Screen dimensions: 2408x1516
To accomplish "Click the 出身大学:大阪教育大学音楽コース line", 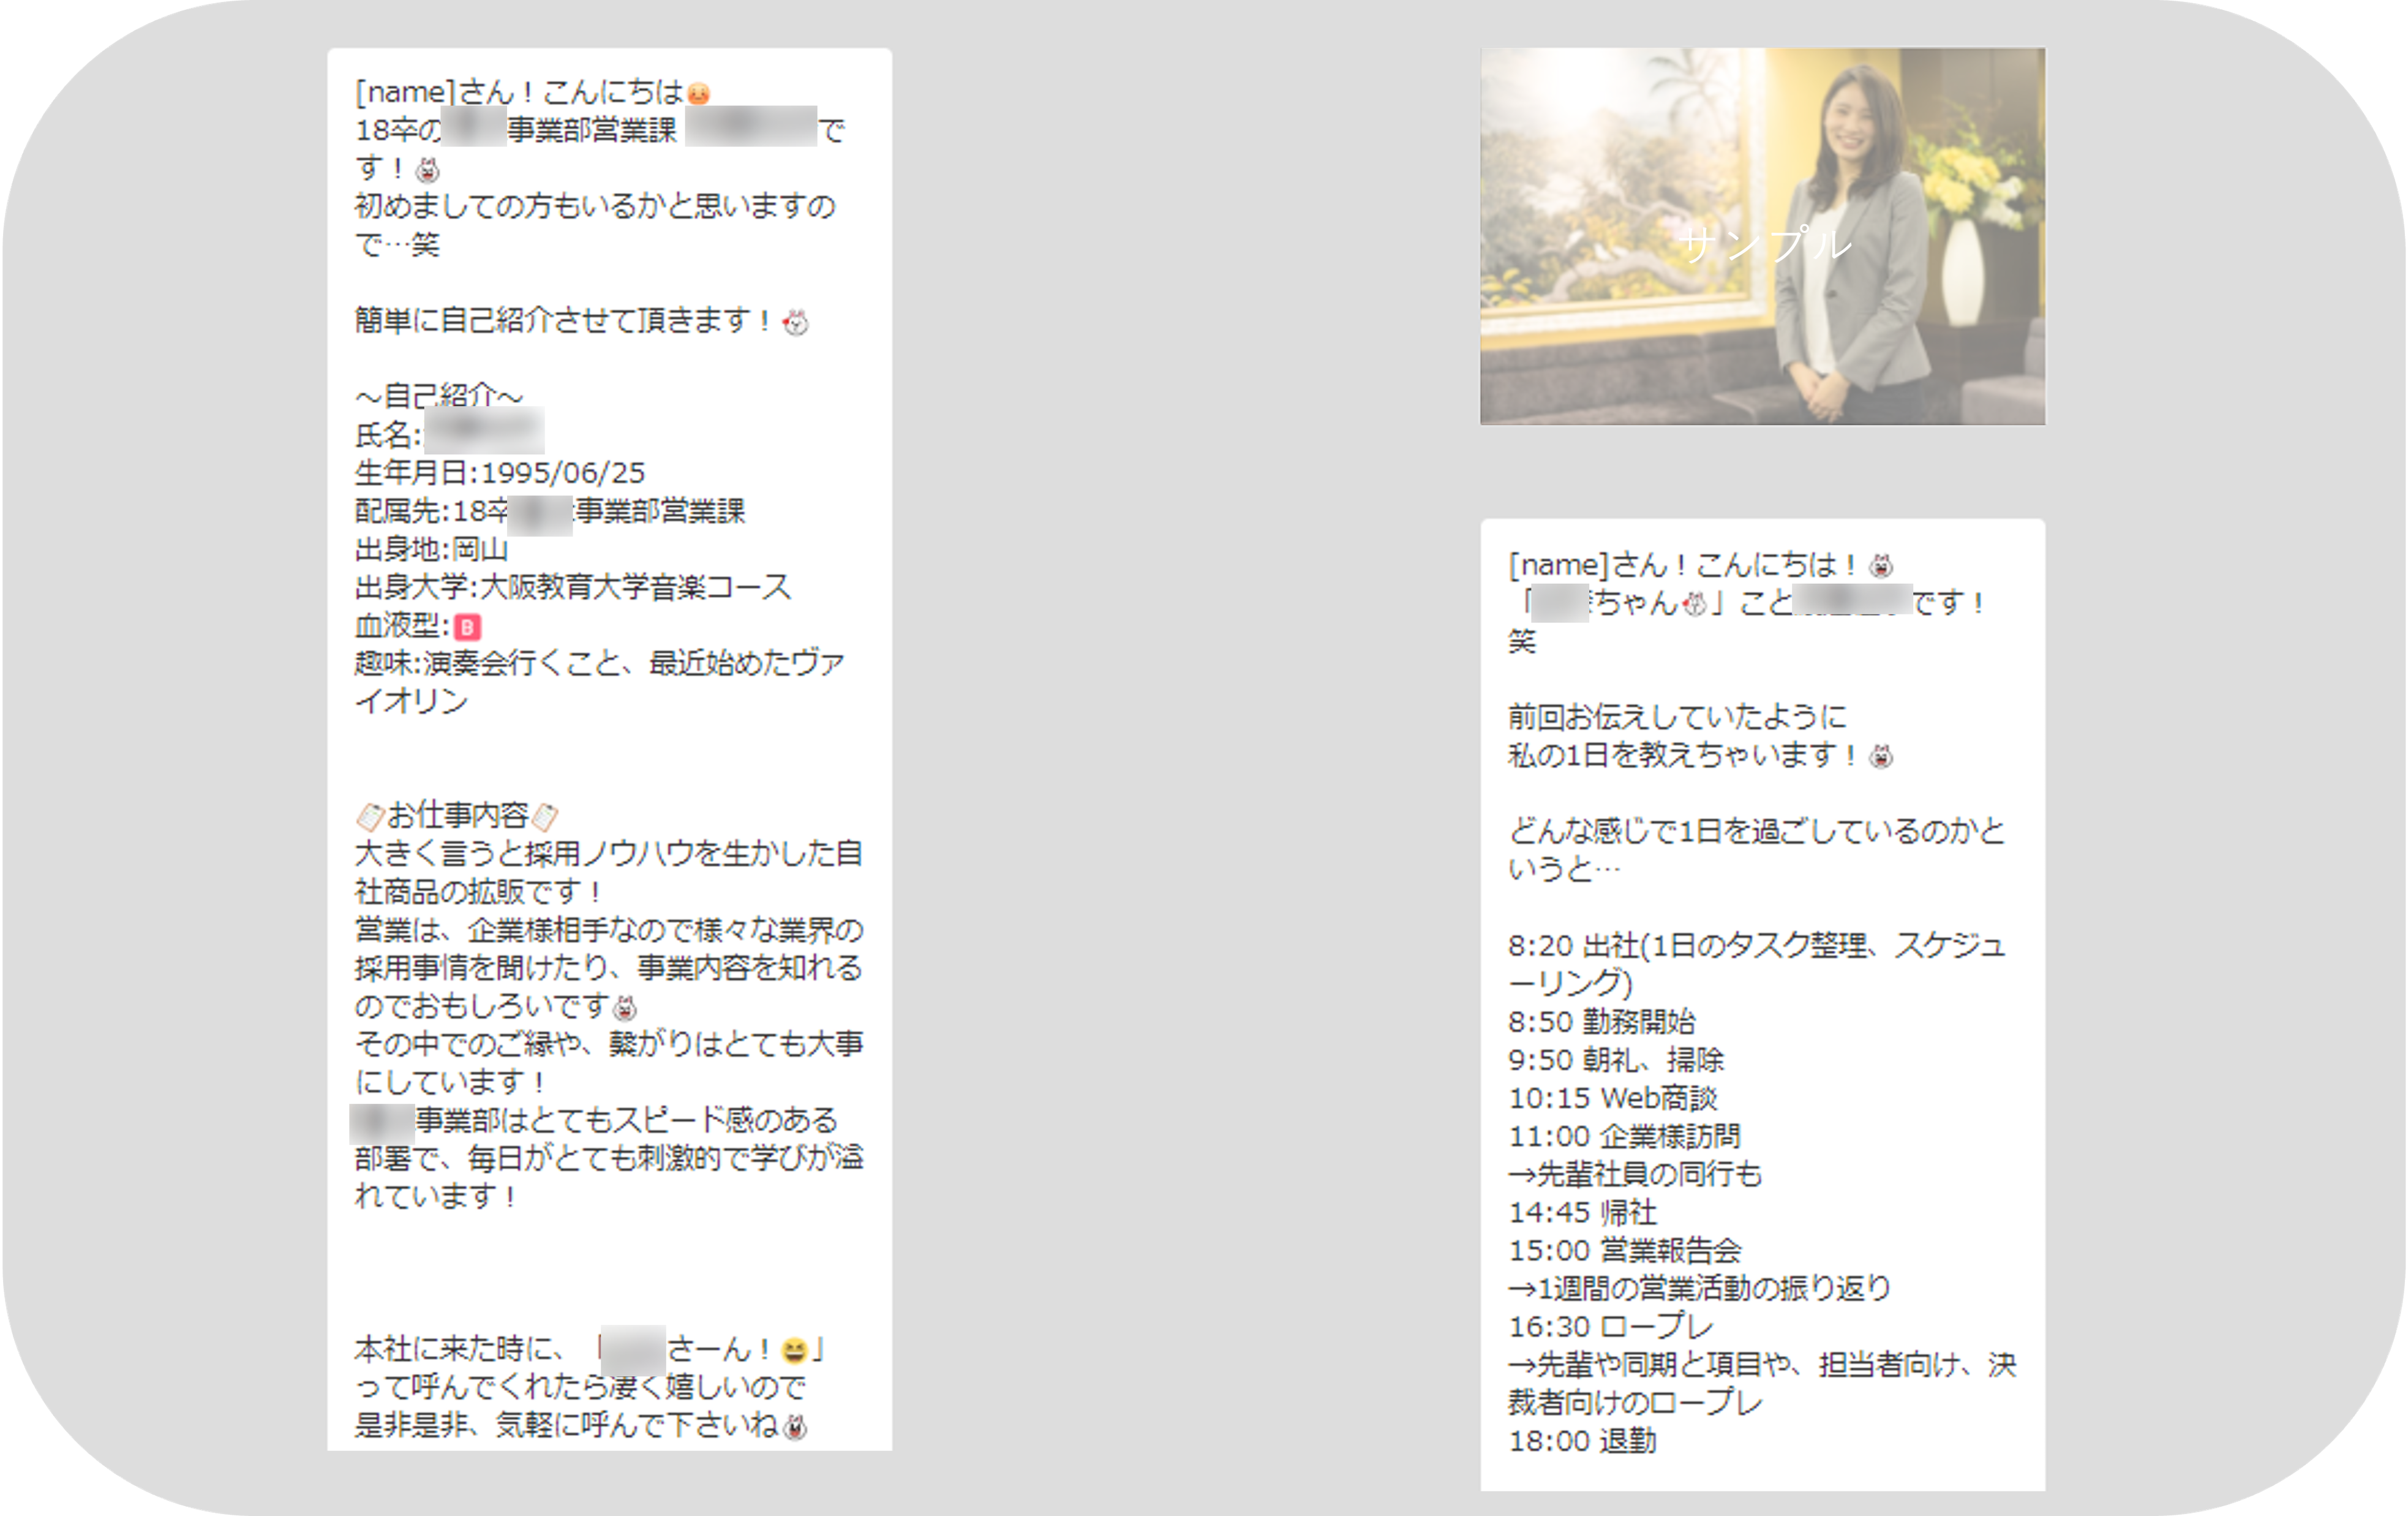I will tap(572, 587).
